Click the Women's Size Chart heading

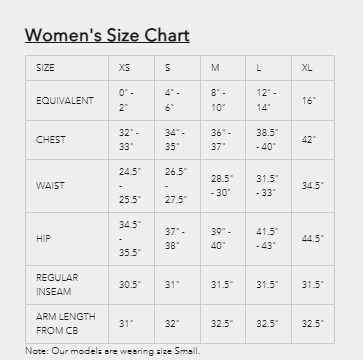107,35
